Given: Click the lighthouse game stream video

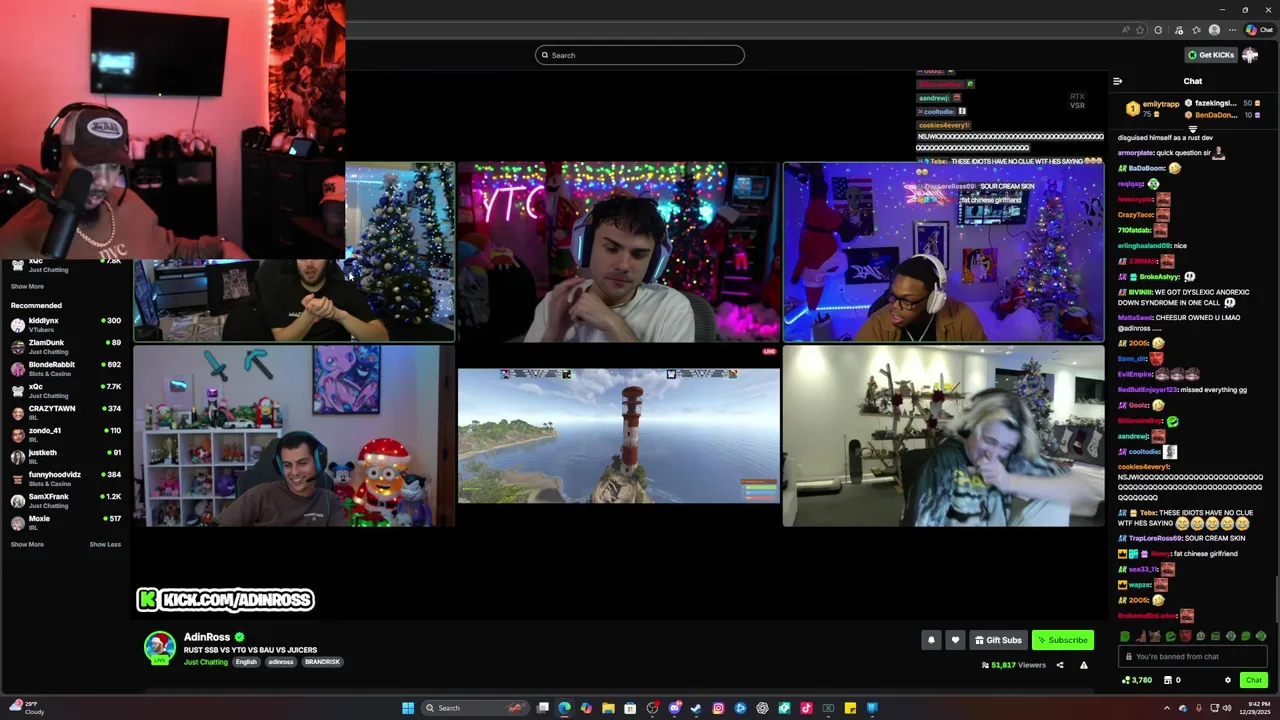Looking at the screenshot, I should tap(618, 436).
